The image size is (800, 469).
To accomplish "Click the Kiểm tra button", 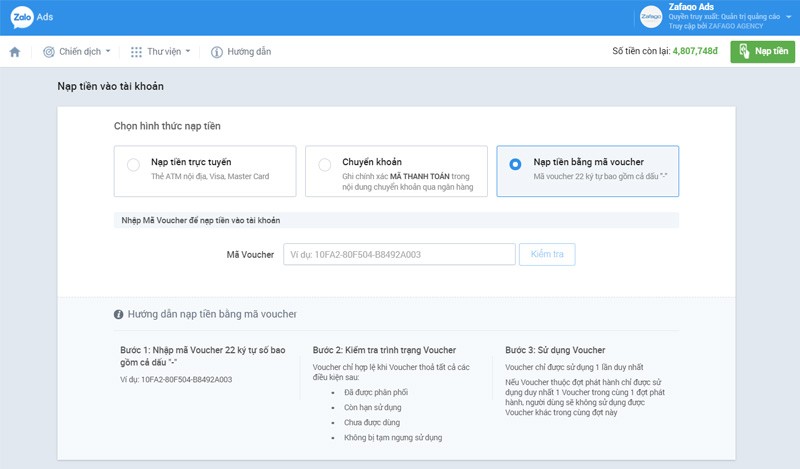I will tap(547, 254).
